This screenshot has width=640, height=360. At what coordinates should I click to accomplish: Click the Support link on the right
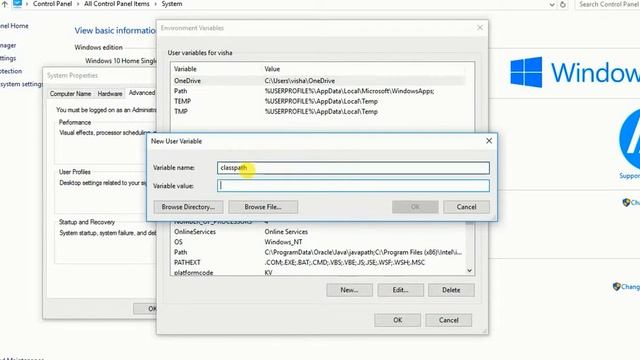click(629, 176)
